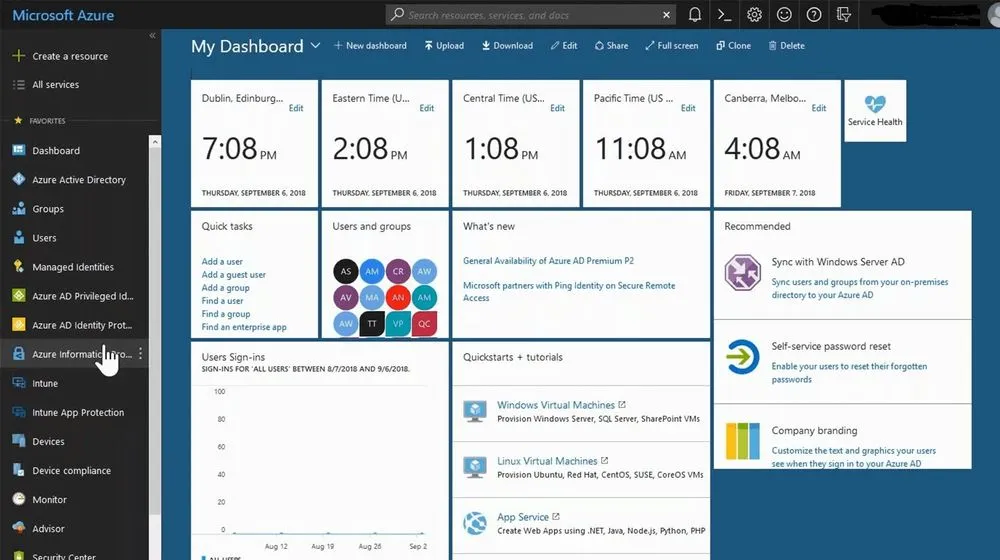Screen dimensions: 1000x560
Task: Click Share in the dashboard toolbar
Action: point(611,46)
